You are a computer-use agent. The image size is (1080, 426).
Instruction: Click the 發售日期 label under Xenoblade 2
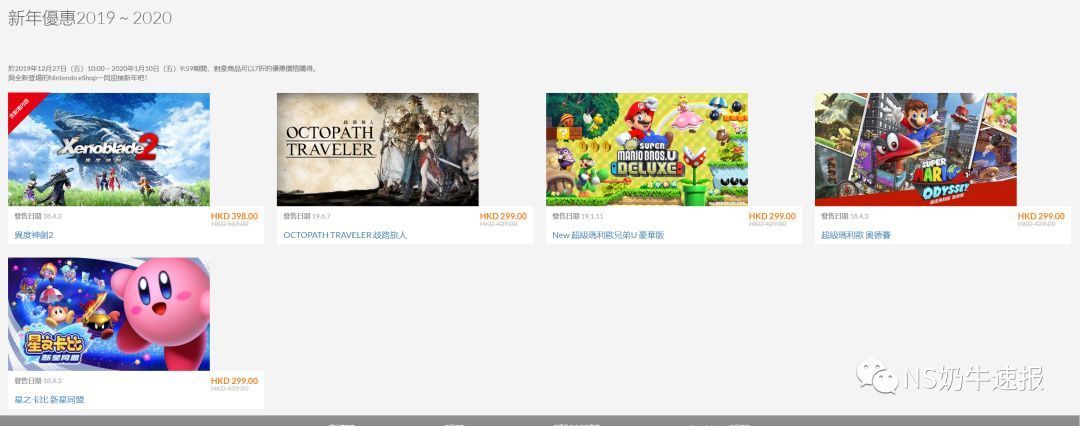click(x=28, y=216)
